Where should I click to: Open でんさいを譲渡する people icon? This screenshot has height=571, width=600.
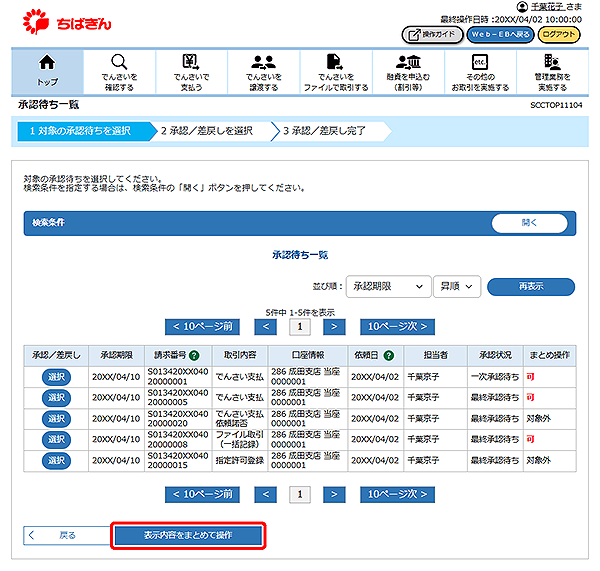coord(263,62)
